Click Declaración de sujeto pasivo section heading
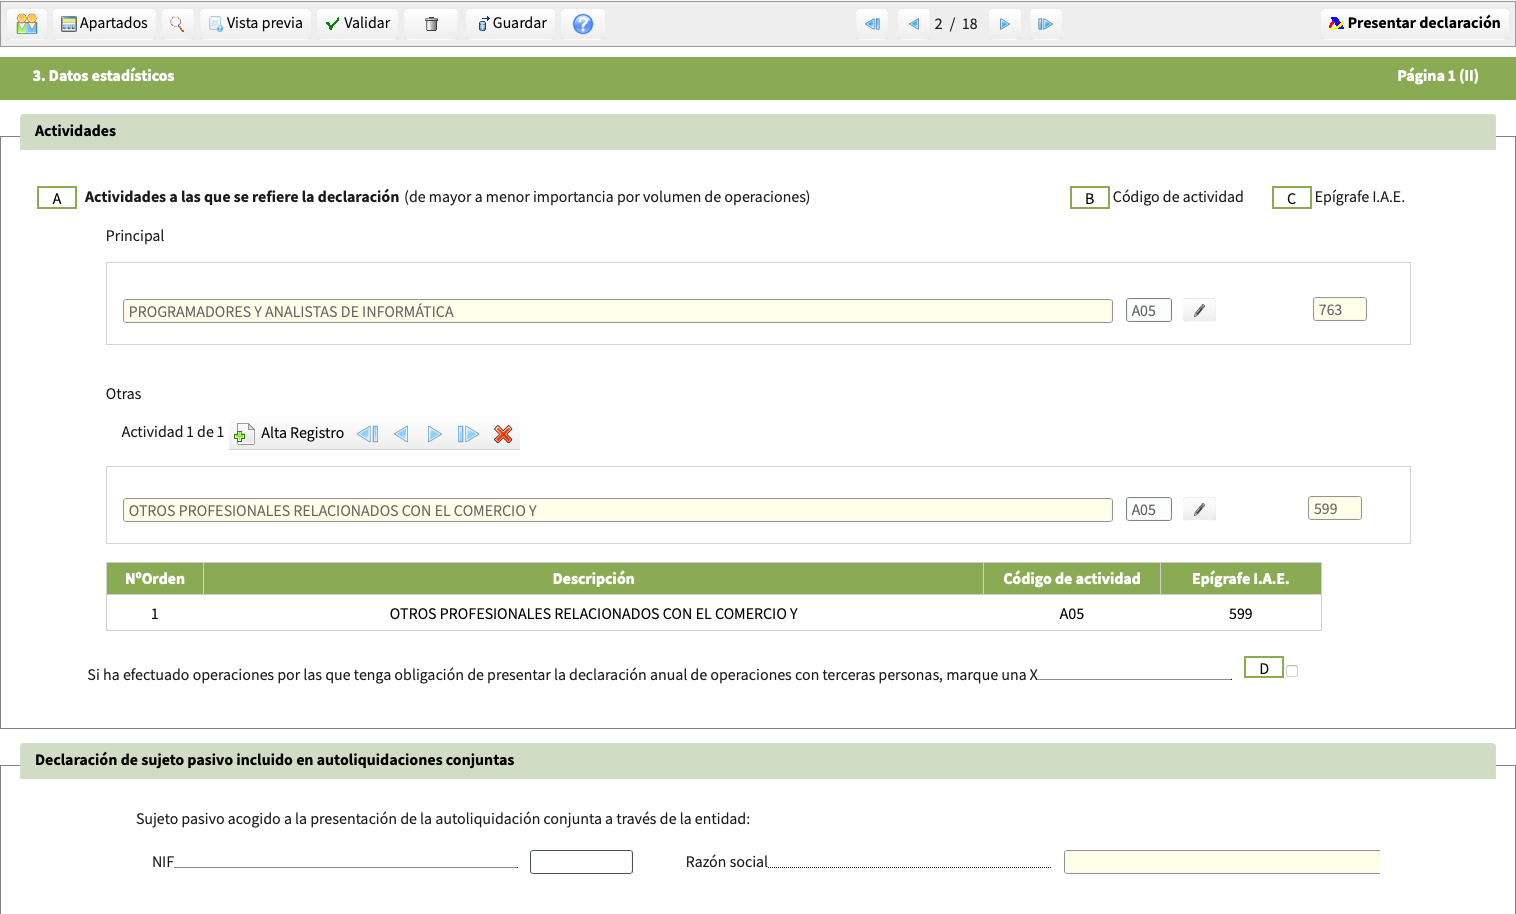 point(275,760)
